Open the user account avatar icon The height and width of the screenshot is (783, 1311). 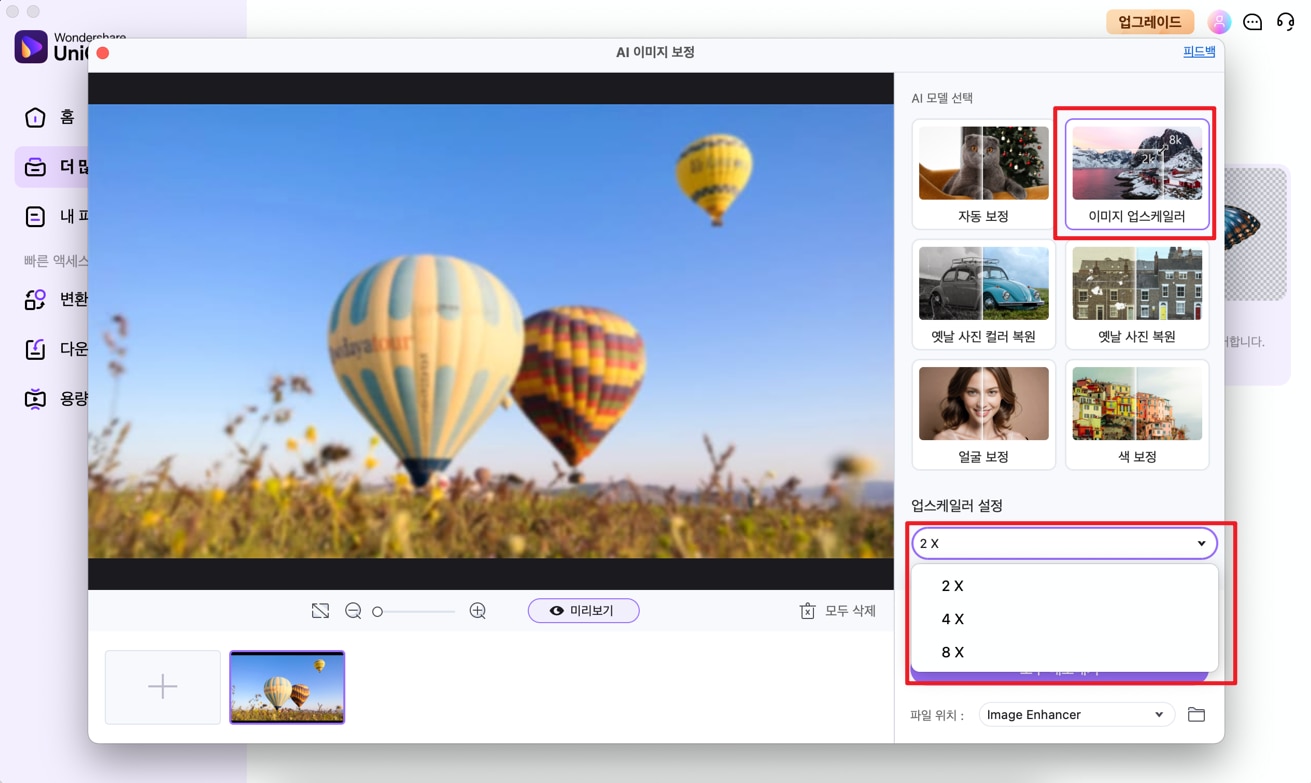pyautogui.click(x=1219, y=21)
